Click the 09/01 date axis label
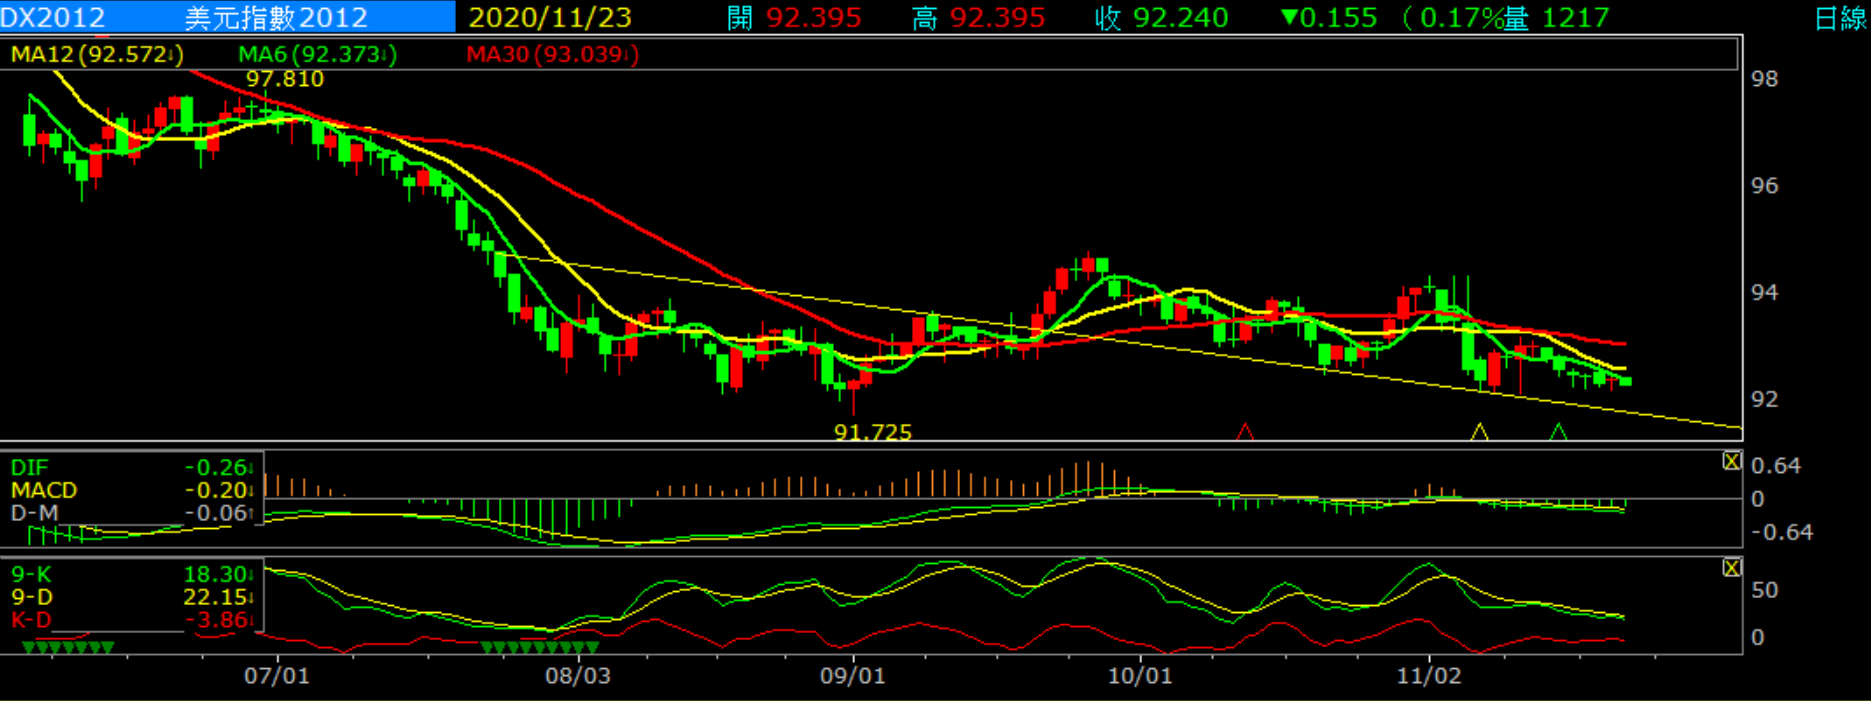 pyautogui.click(x=852, y=676)
